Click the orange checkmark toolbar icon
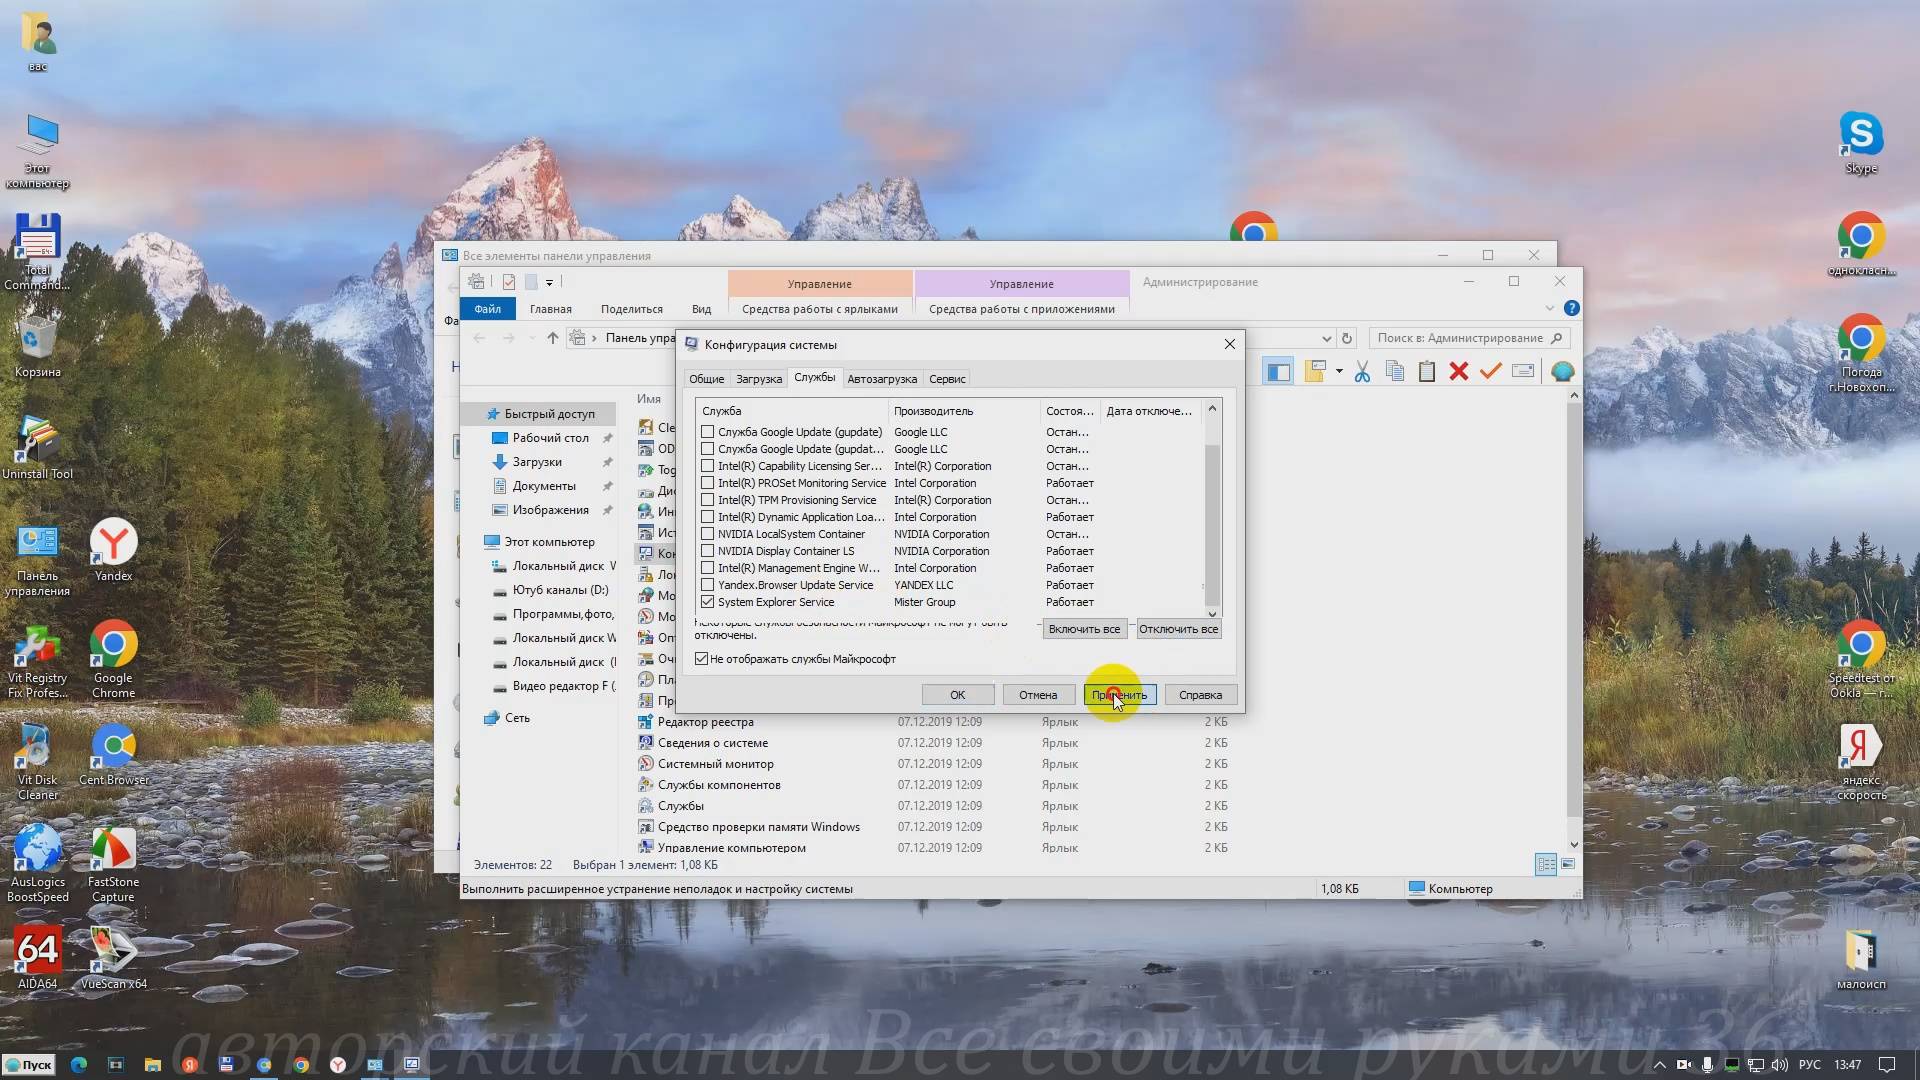 coord(1491,372)
